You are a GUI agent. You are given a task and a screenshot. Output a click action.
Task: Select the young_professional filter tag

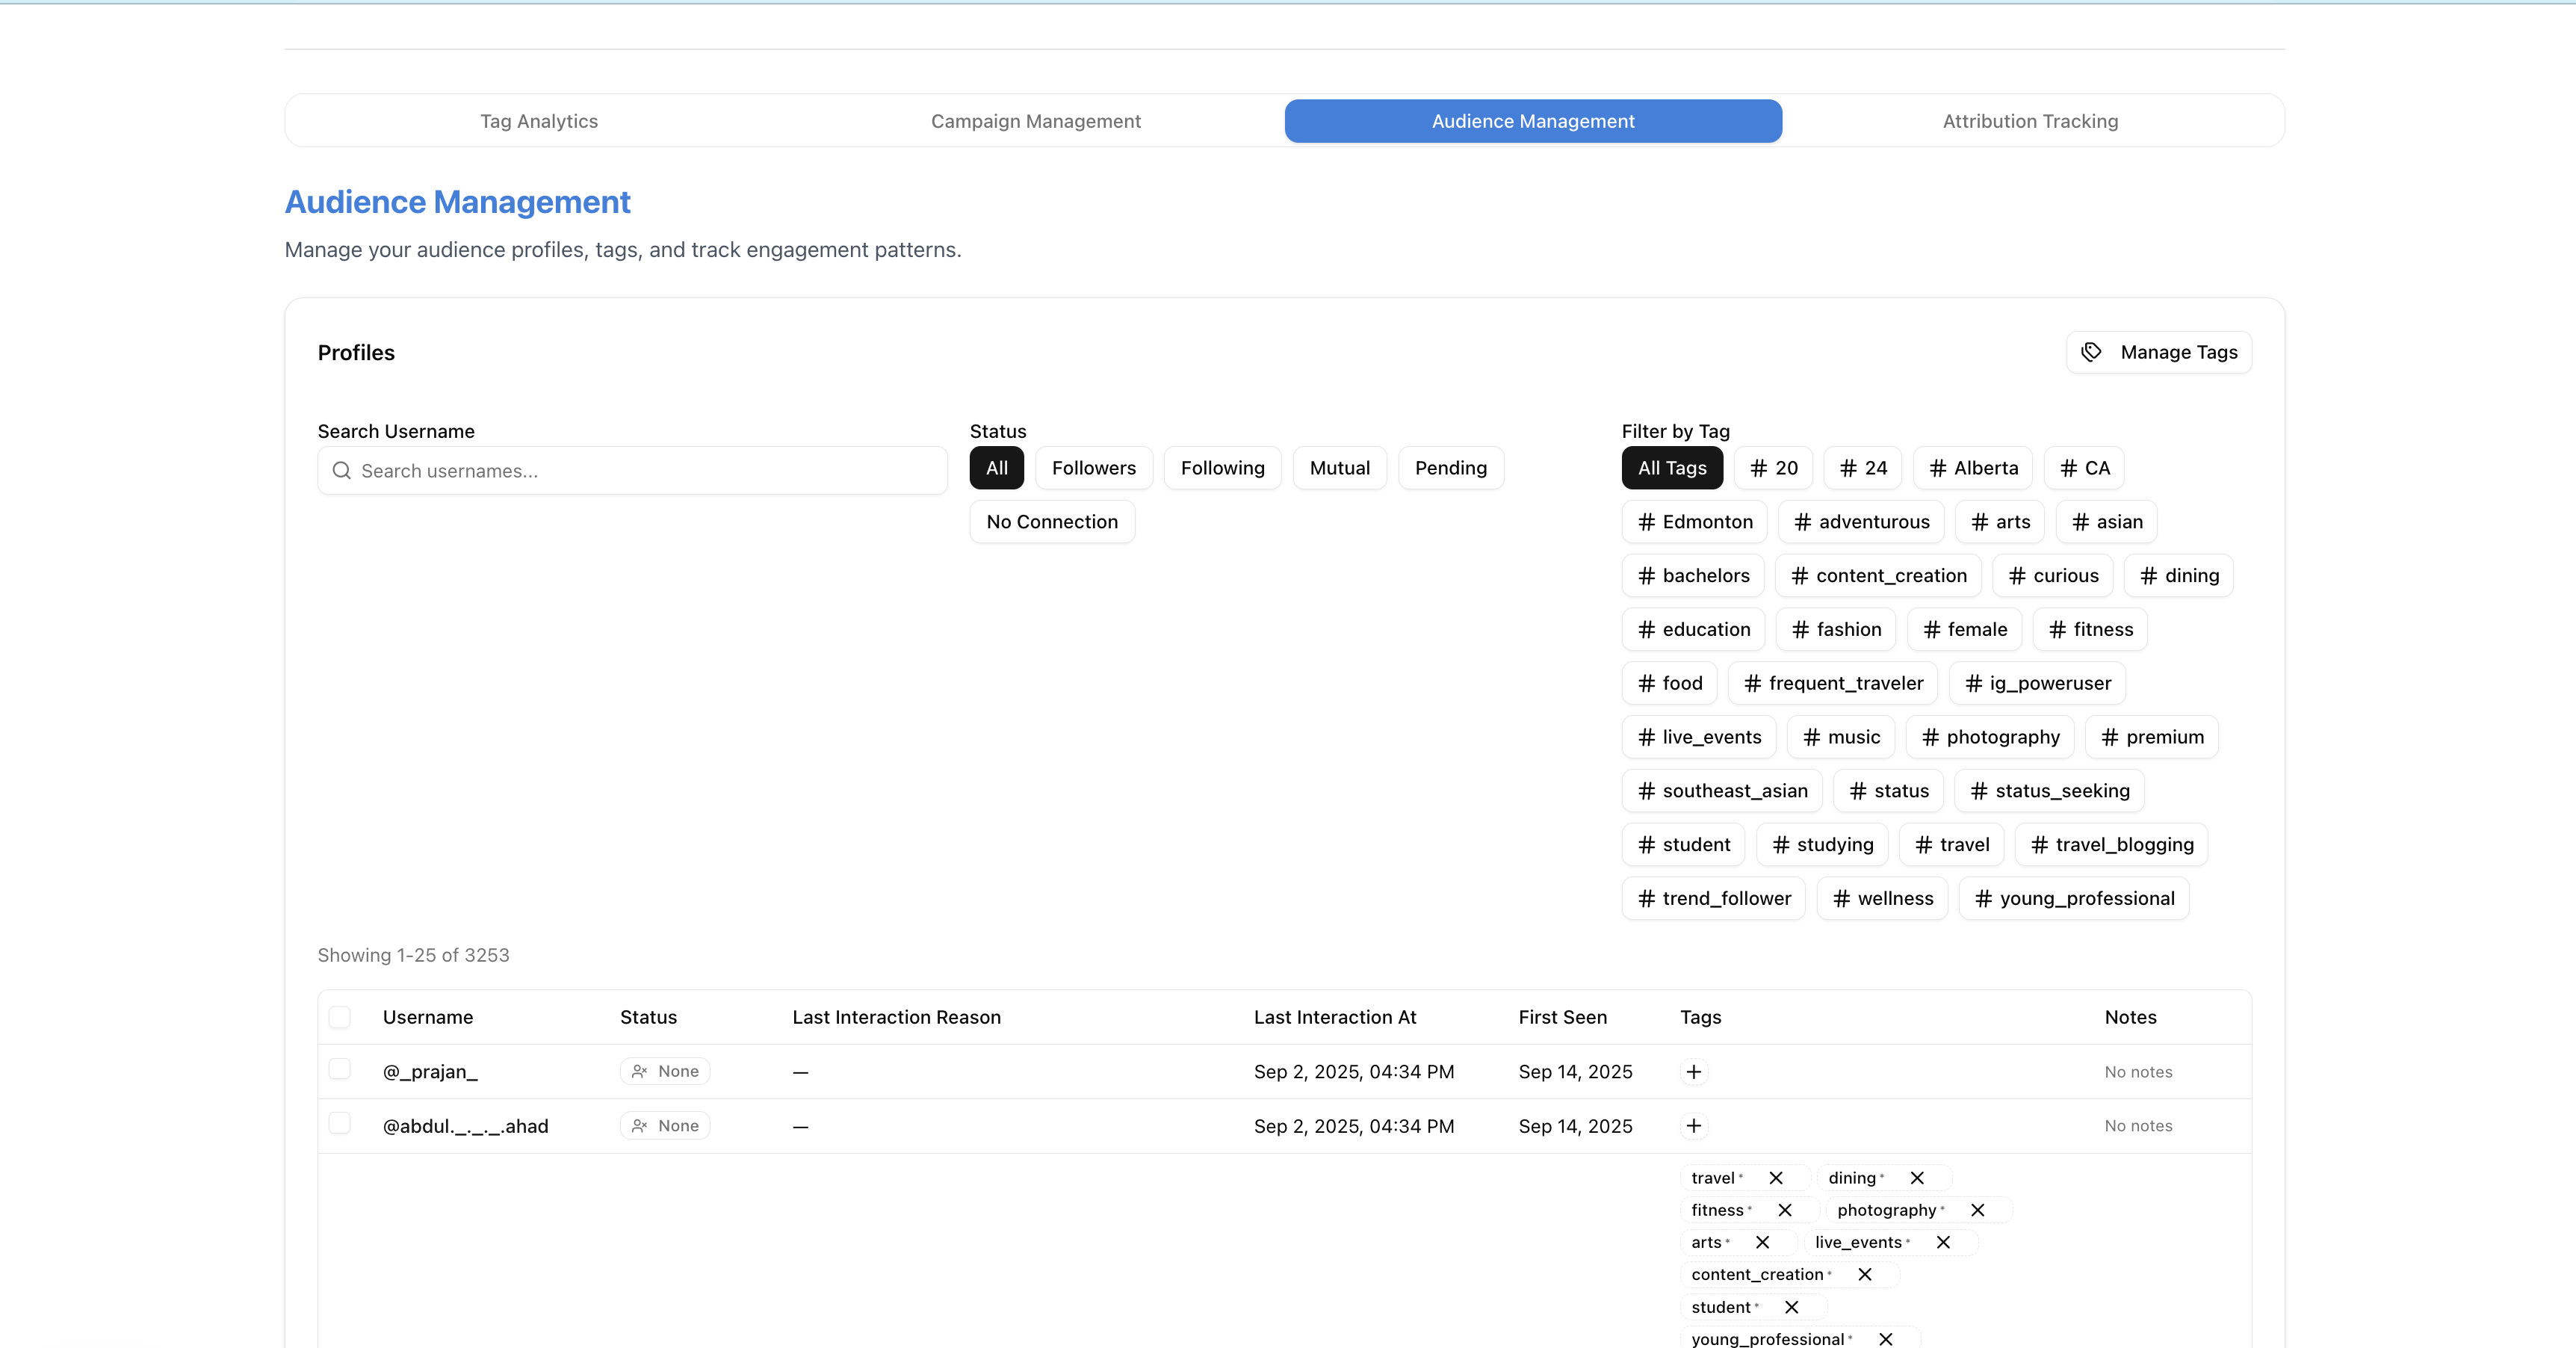click(2074, 898)
